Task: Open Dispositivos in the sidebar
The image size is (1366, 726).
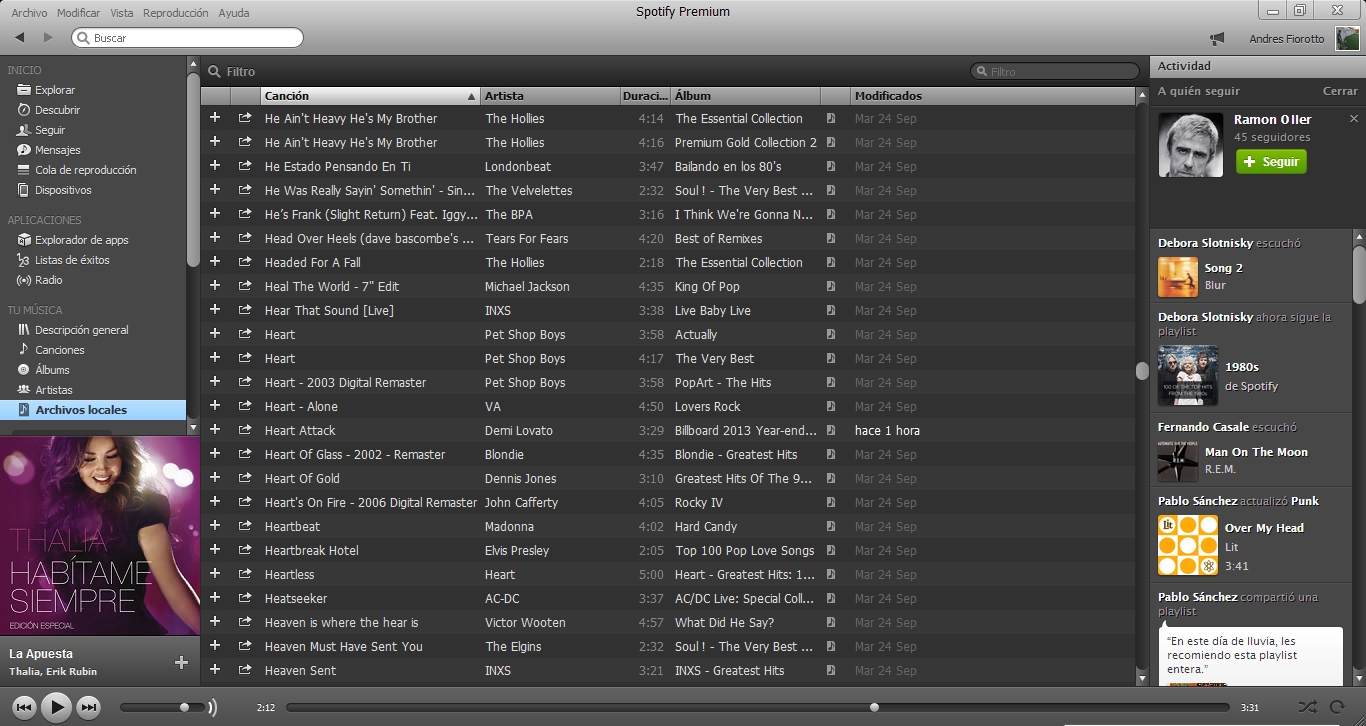Action: [63, 190]
